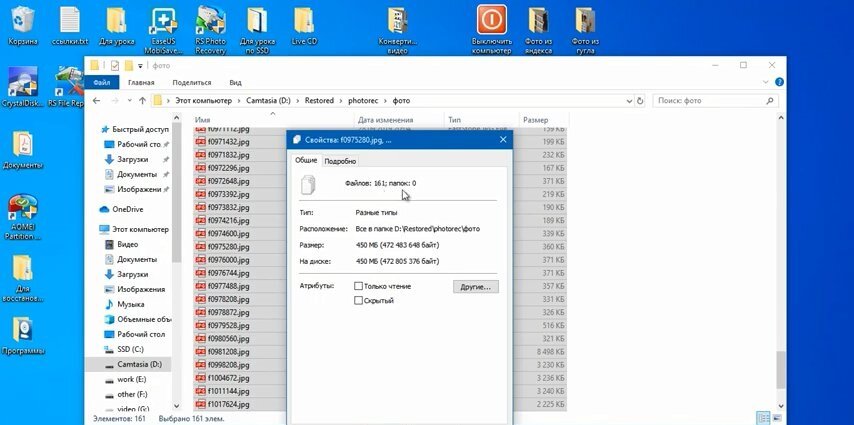854x425 pixels.
Task: Enable the Только чтение checkbox
Action: (358, 286)
